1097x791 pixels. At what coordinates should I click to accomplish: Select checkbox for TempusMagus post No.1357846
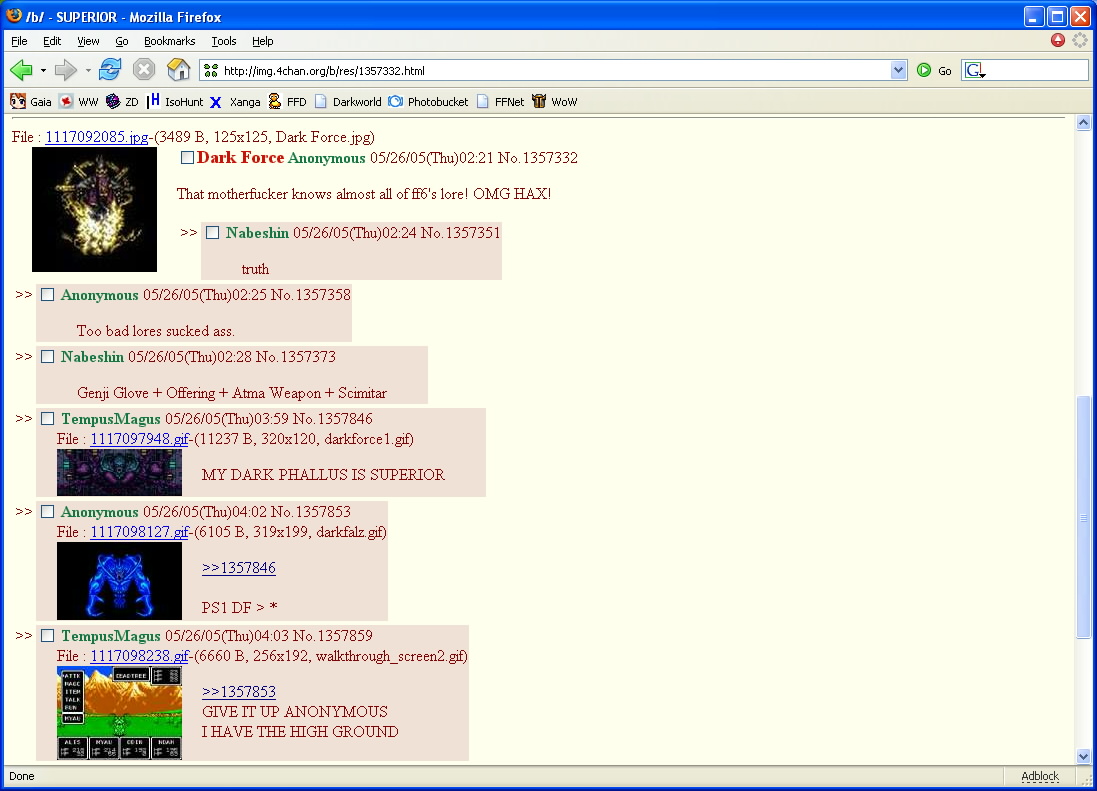point(47,419)
